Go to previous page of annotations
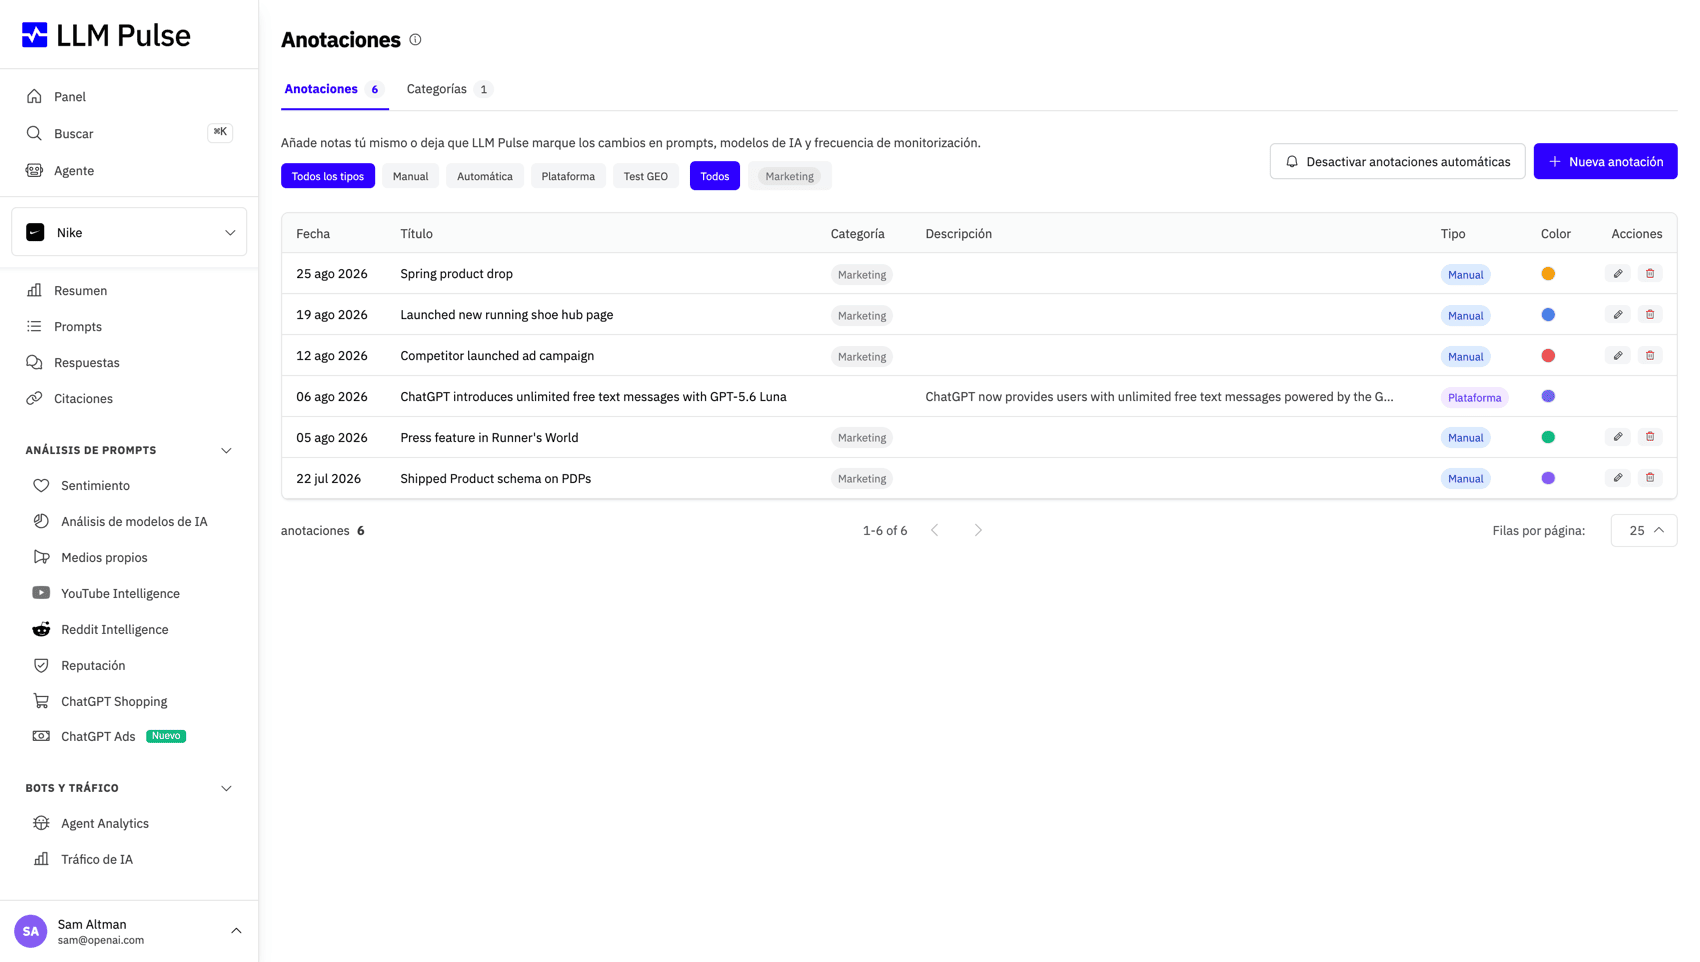 (935, 530)
